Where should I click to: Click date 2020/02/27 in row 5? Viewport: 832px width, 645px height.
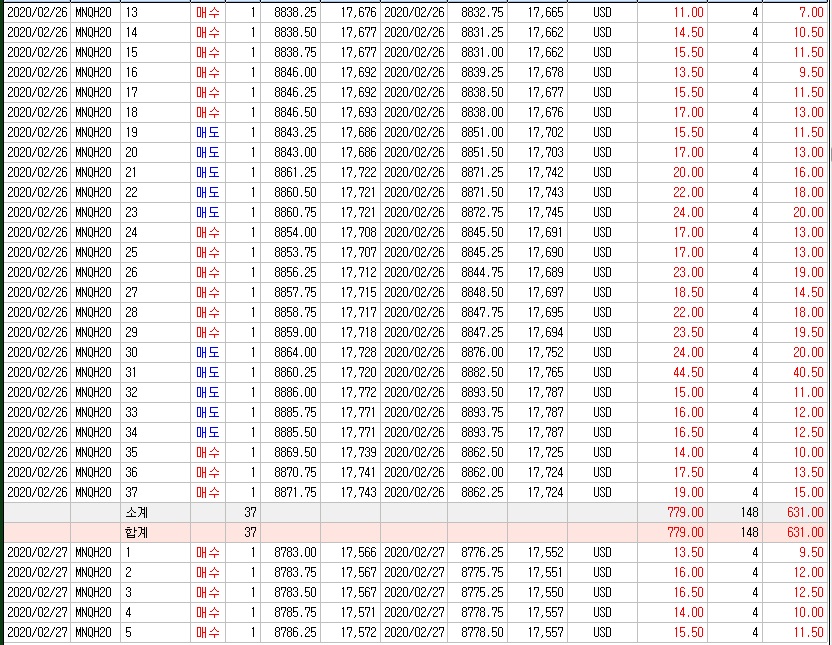[37, 632]
